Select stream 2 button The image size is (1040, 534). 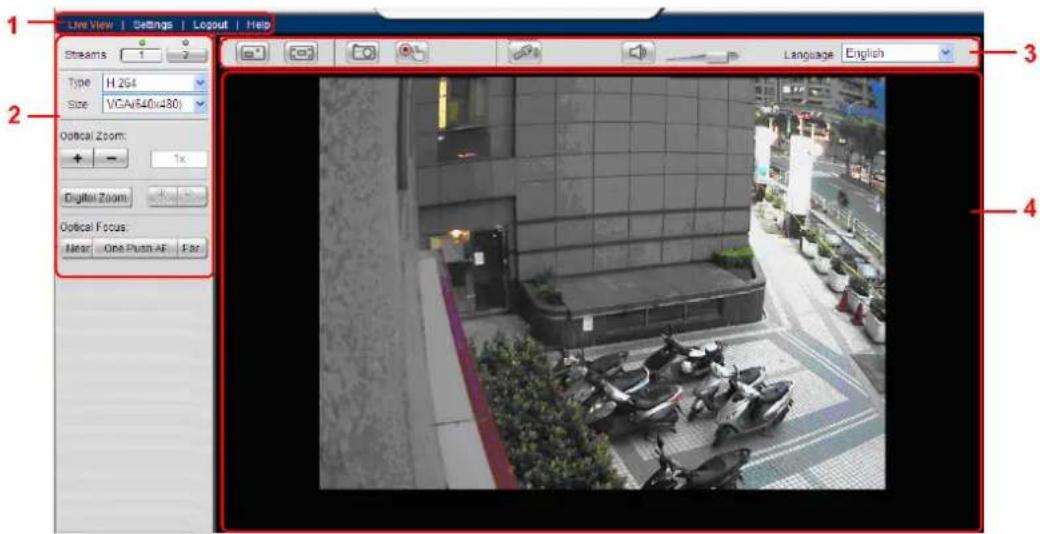point(186,56)
